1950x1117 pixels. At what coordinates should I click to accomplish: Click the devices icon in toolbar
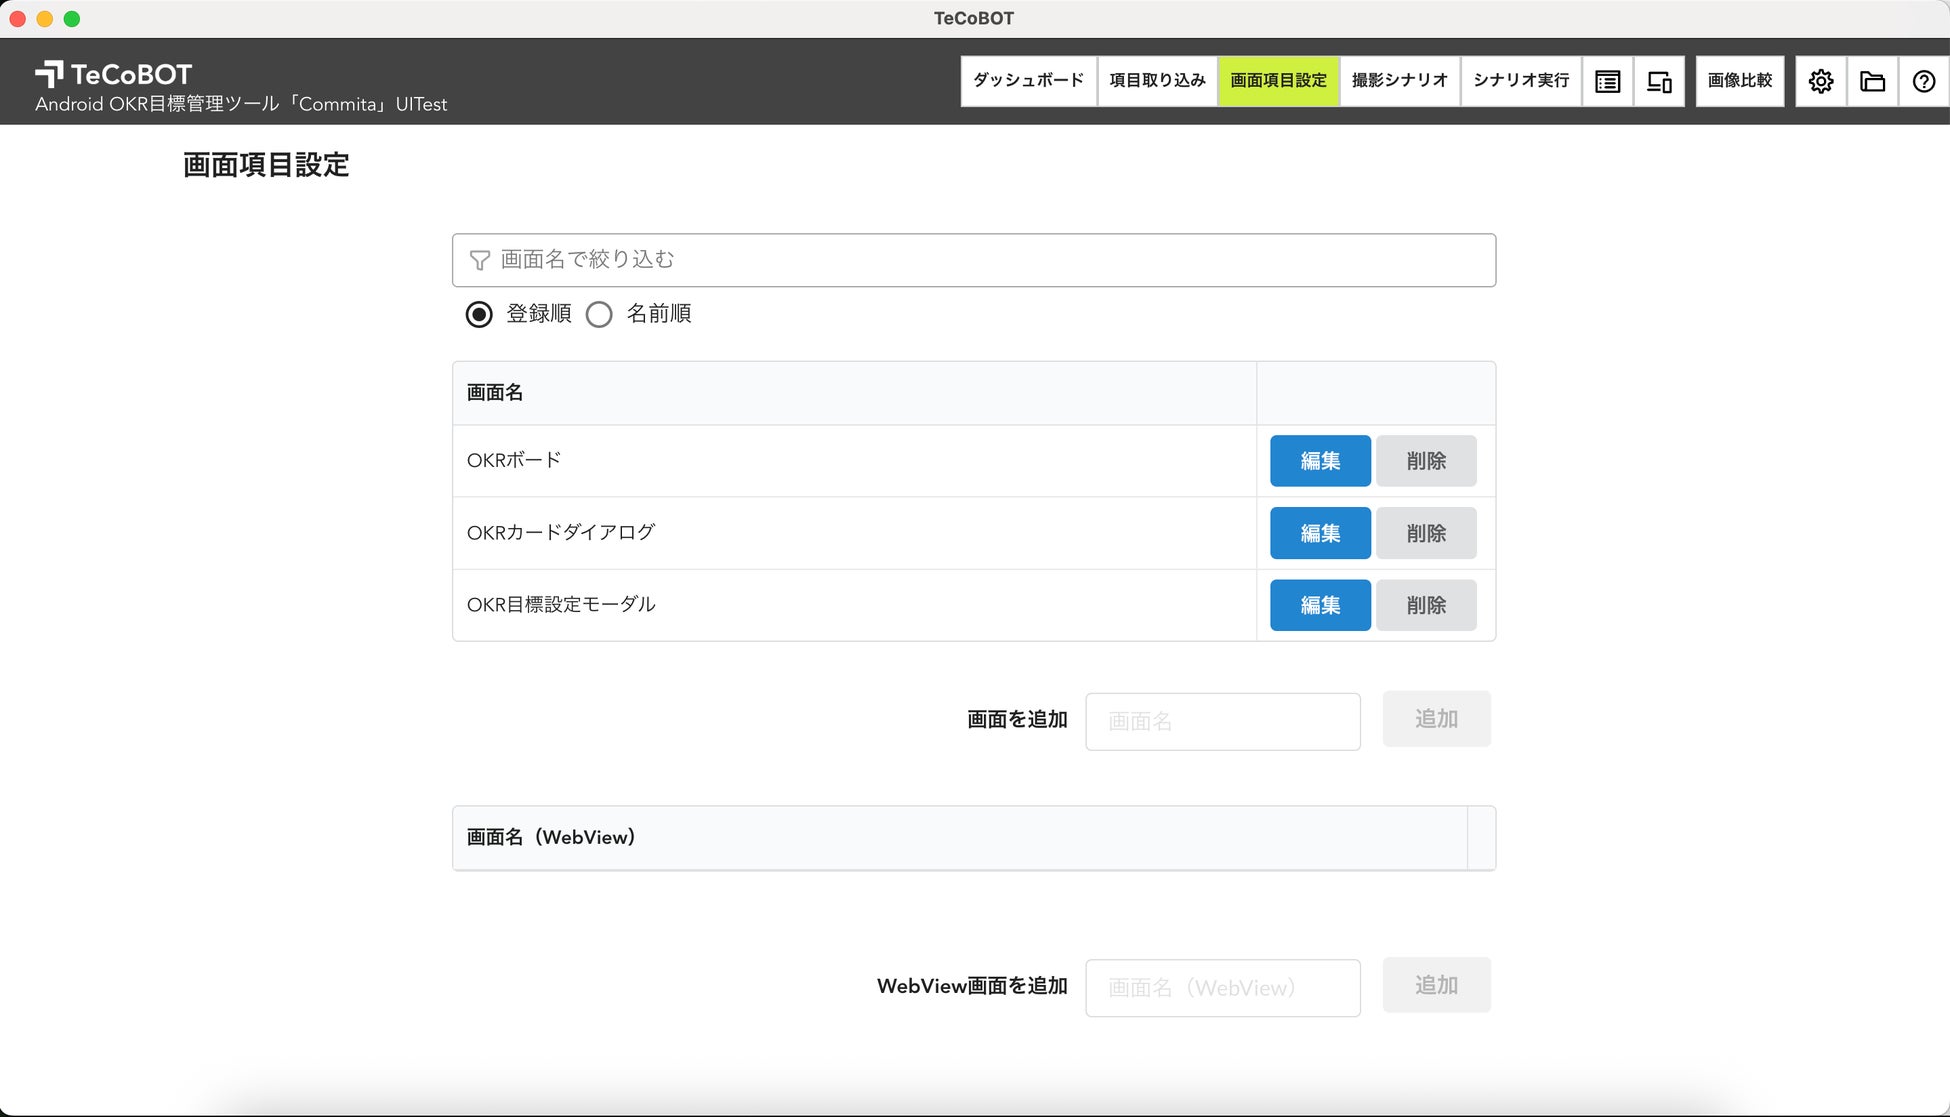(1659, 81)
